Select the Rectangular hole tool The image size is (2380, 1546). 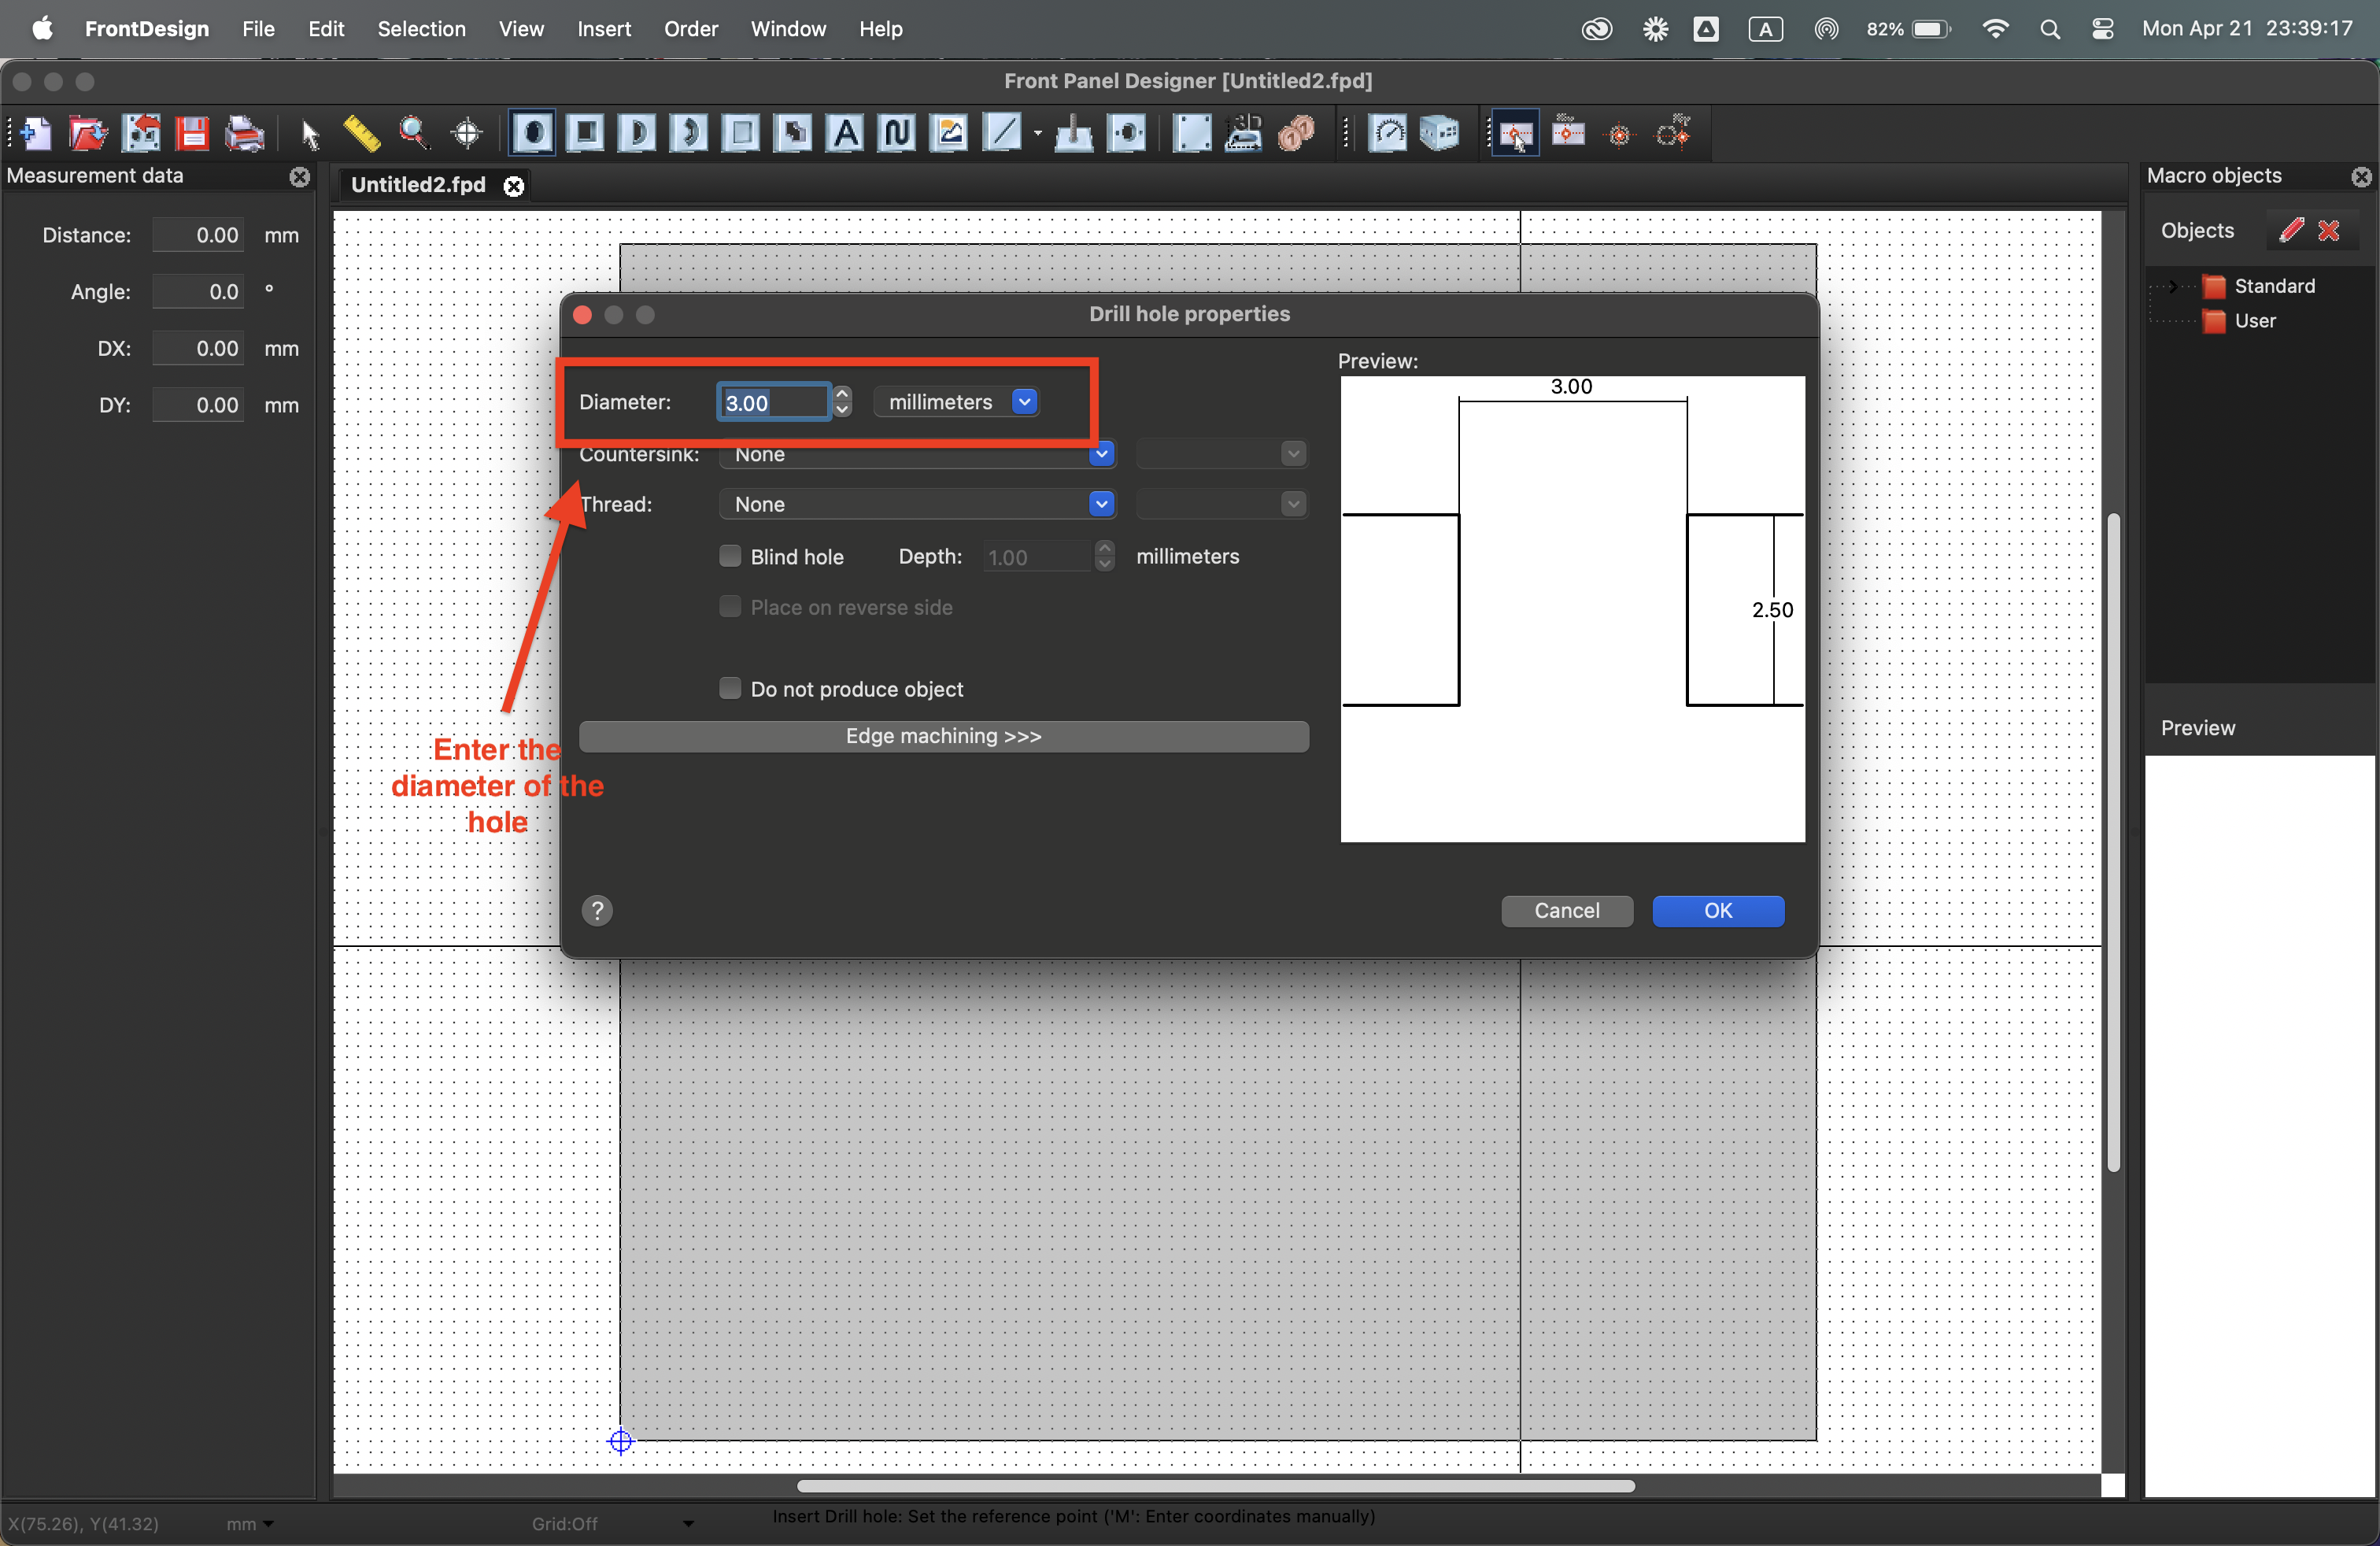pos(586,133)
